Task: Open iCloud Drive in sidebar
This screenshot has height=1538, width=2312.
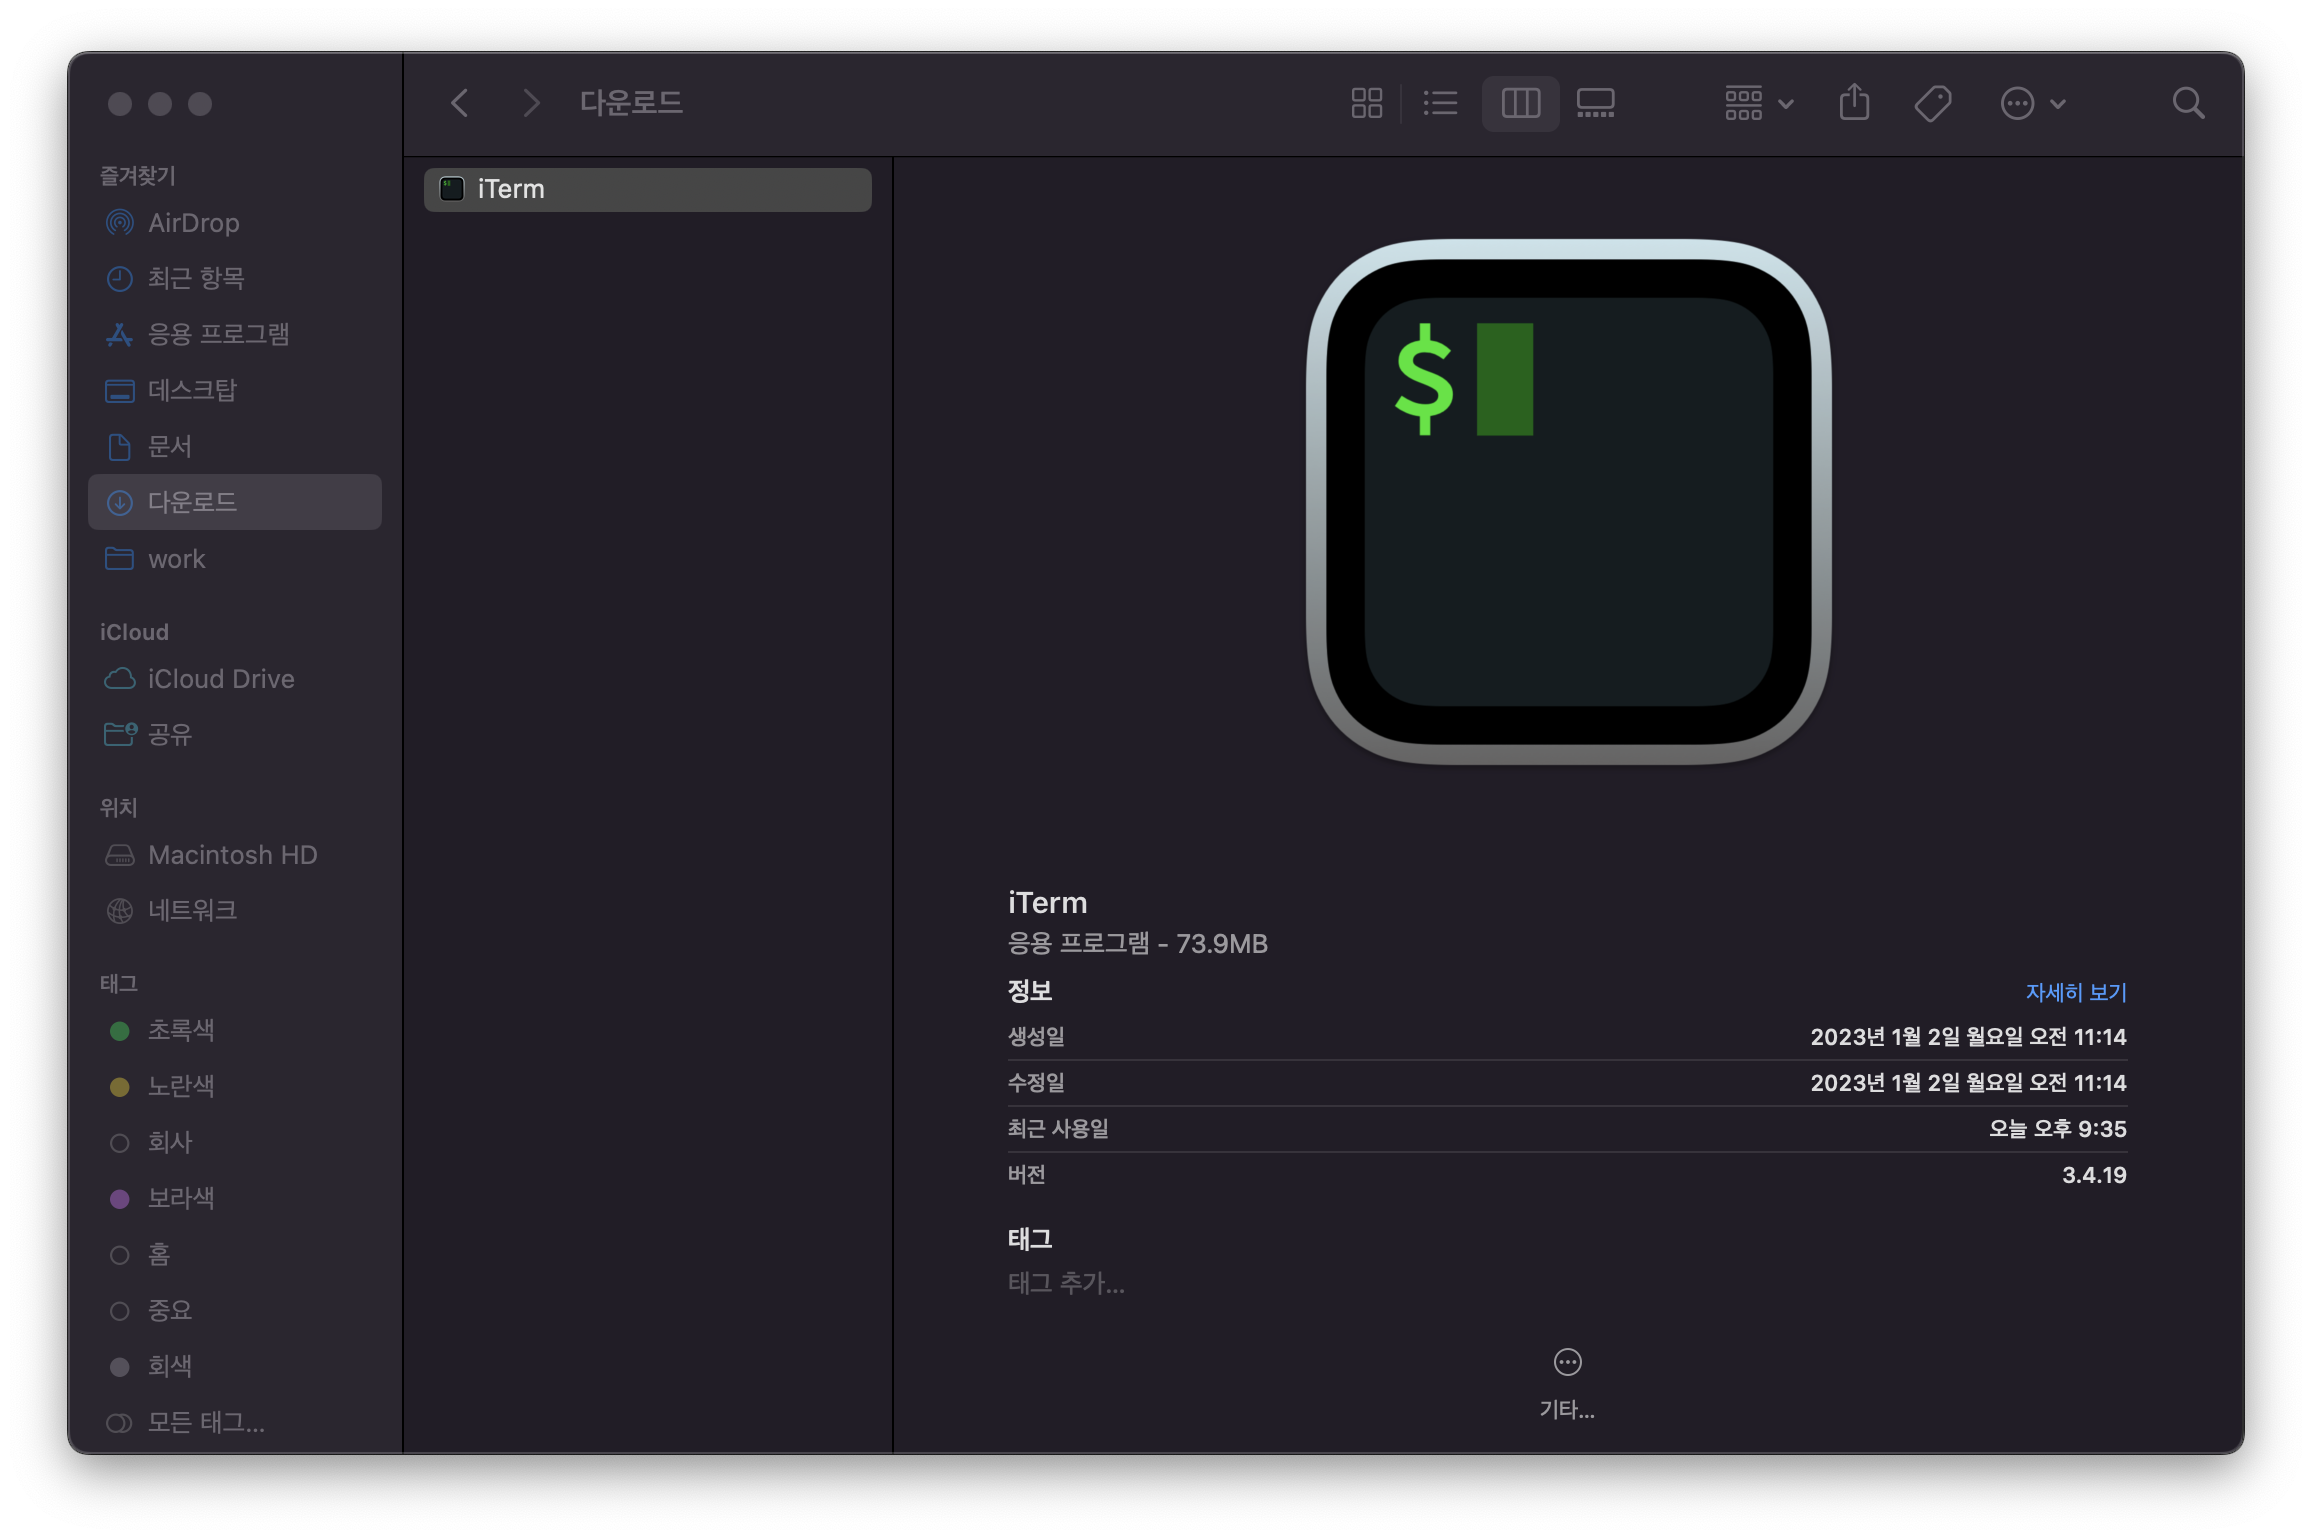Action: (x=235, y=679)
